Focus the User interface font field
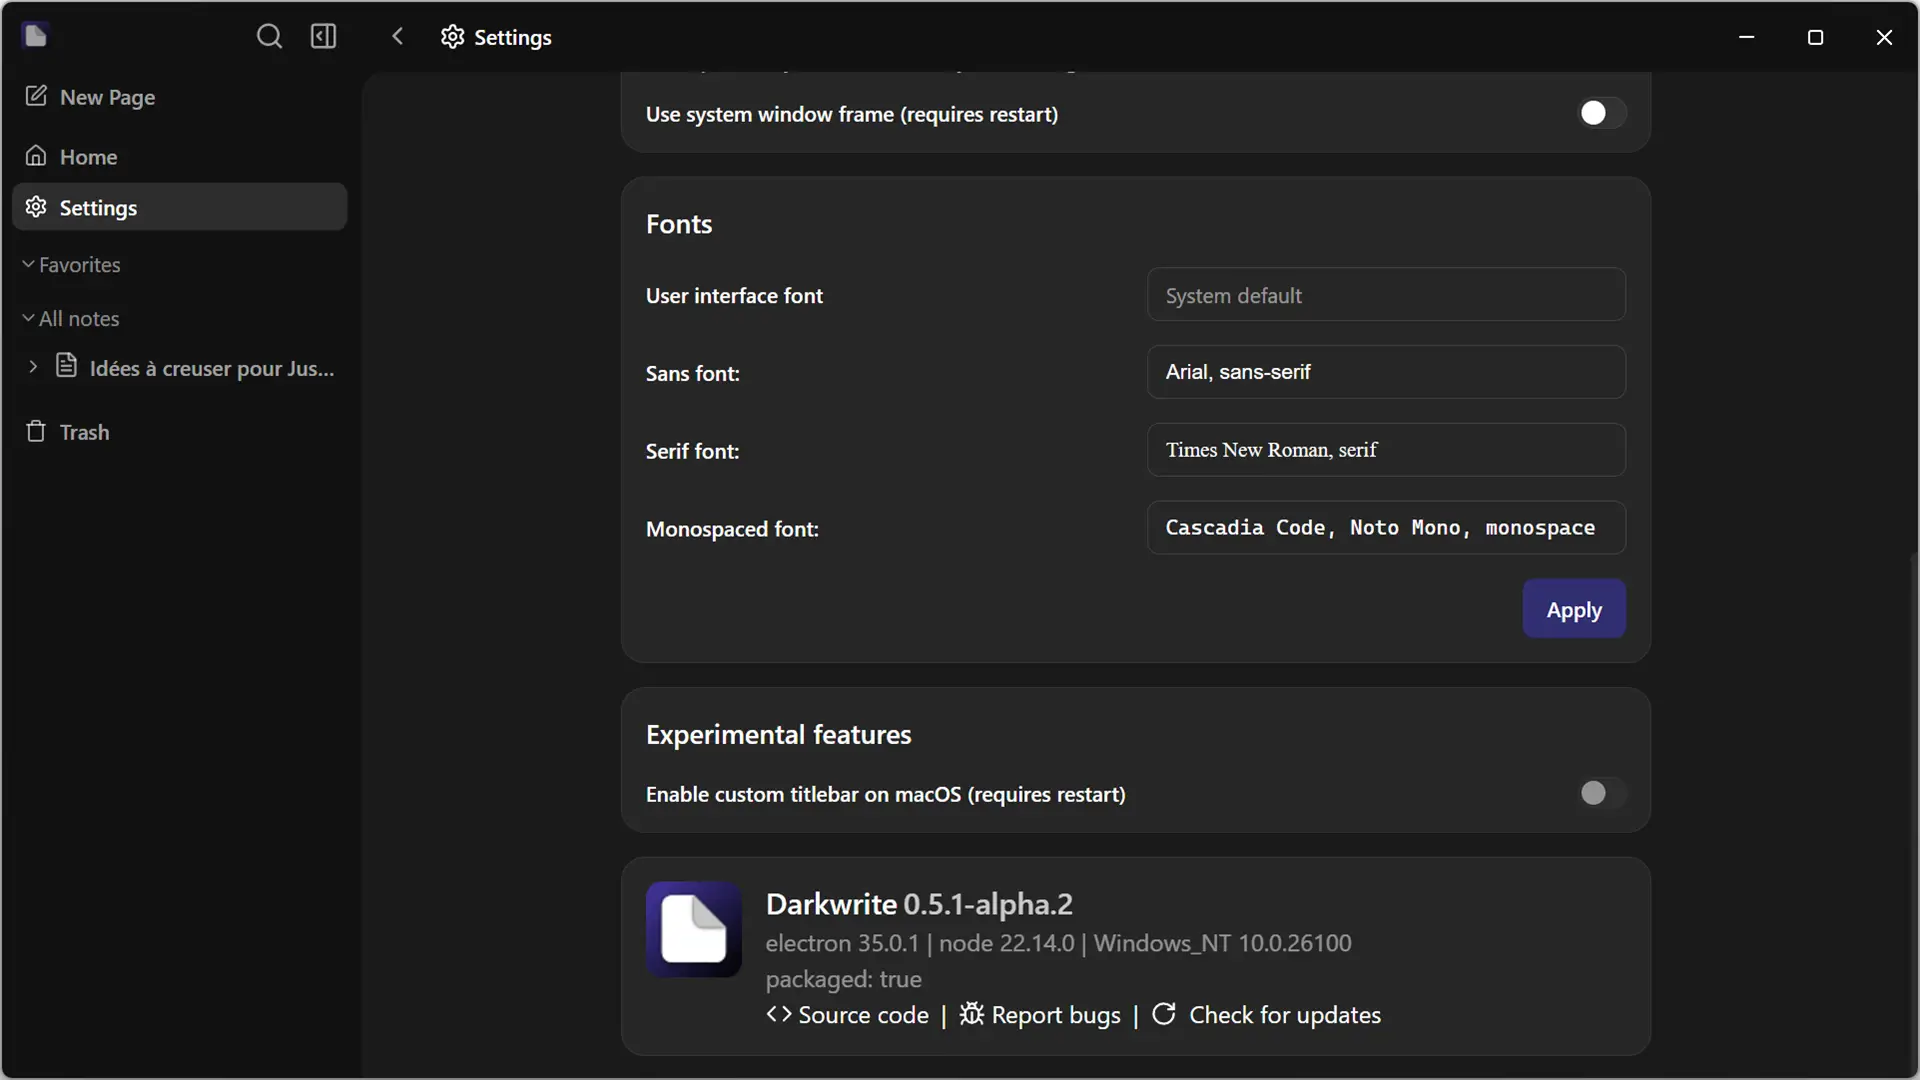1920x1080 pixels. [1386, 295]
